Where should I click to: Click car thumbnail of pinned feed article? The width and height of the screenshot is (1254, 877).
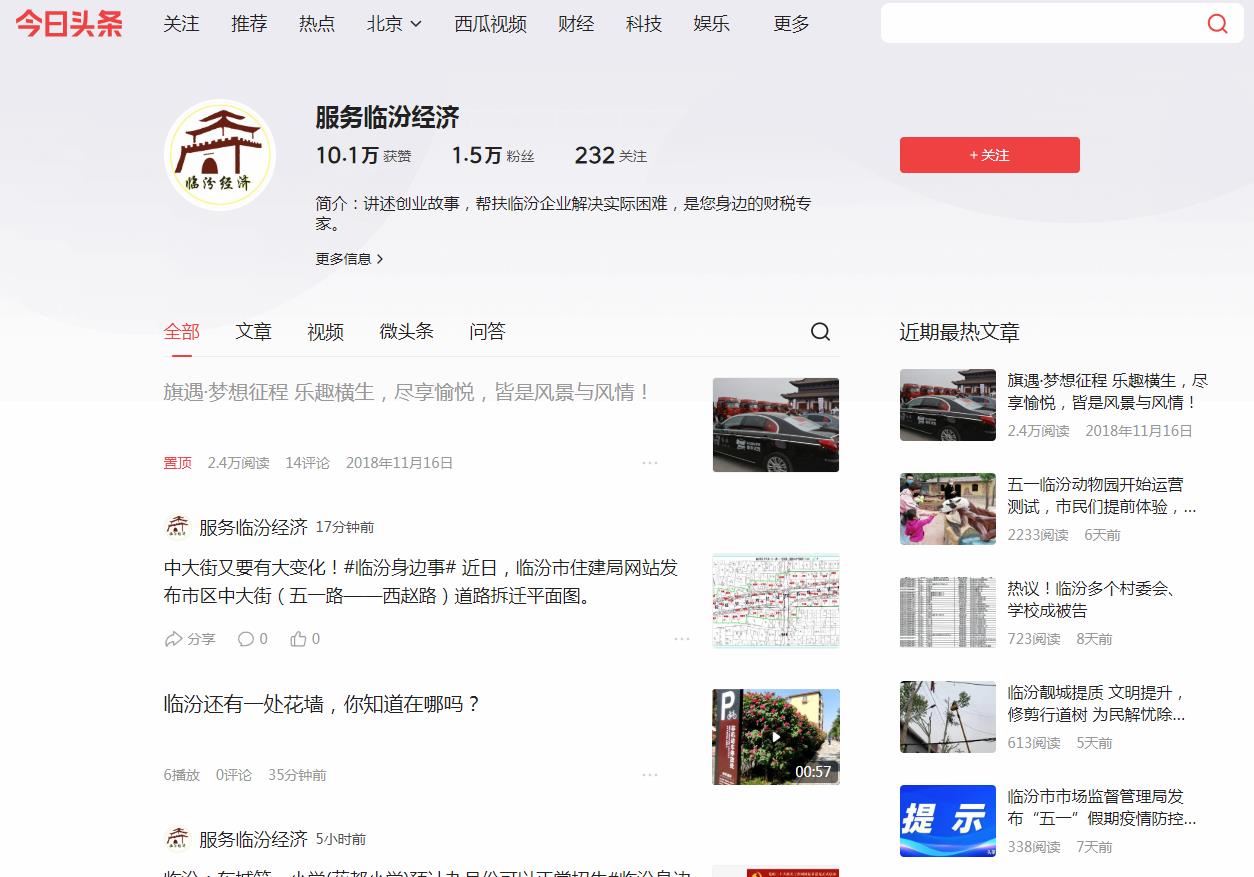point(776,425)
